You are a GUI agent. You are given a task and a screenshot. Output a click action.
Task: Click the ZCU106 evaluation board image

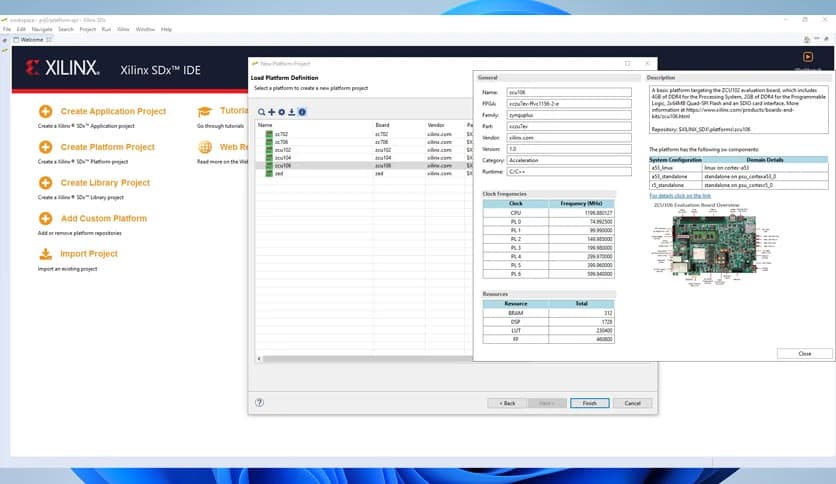coord(713,247)
